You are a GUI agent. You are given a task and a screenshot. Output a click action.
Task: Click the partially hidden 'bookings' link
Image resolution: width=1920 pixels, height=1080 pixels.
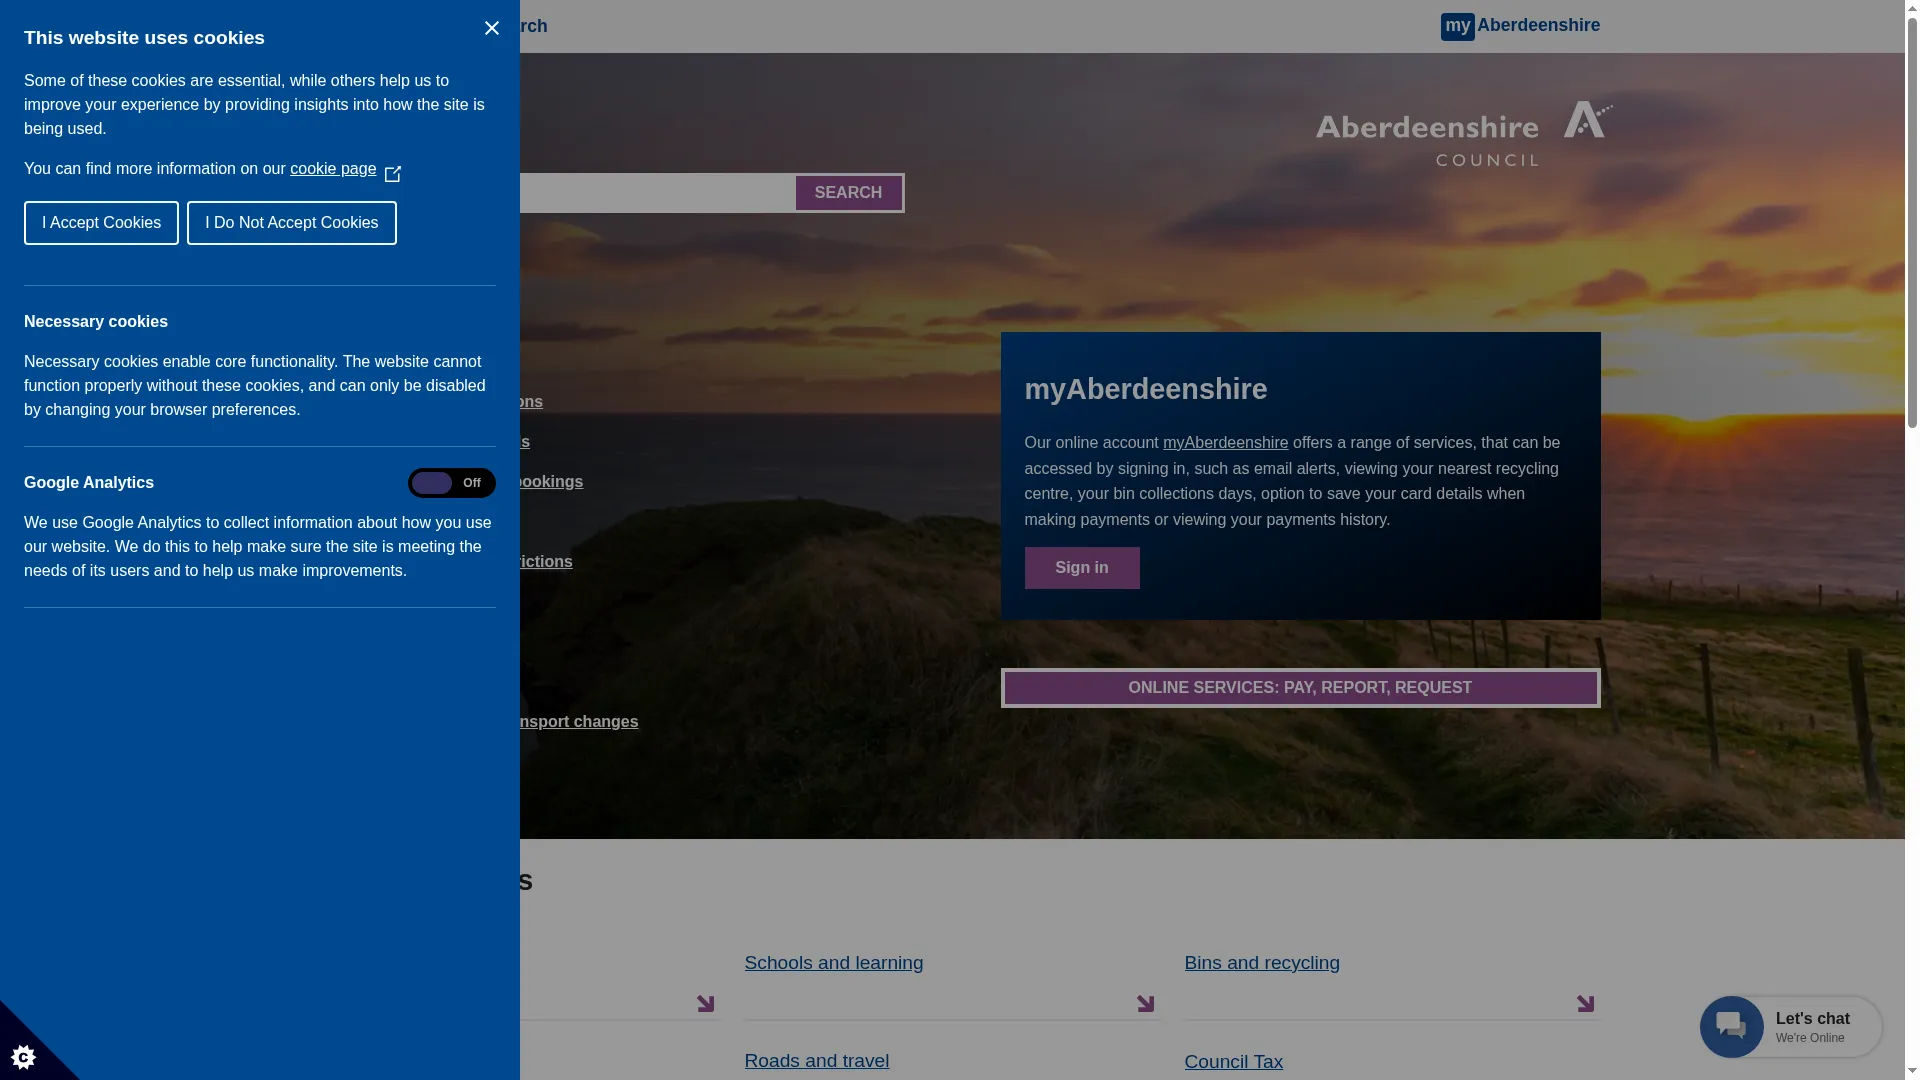click(551, 482)
